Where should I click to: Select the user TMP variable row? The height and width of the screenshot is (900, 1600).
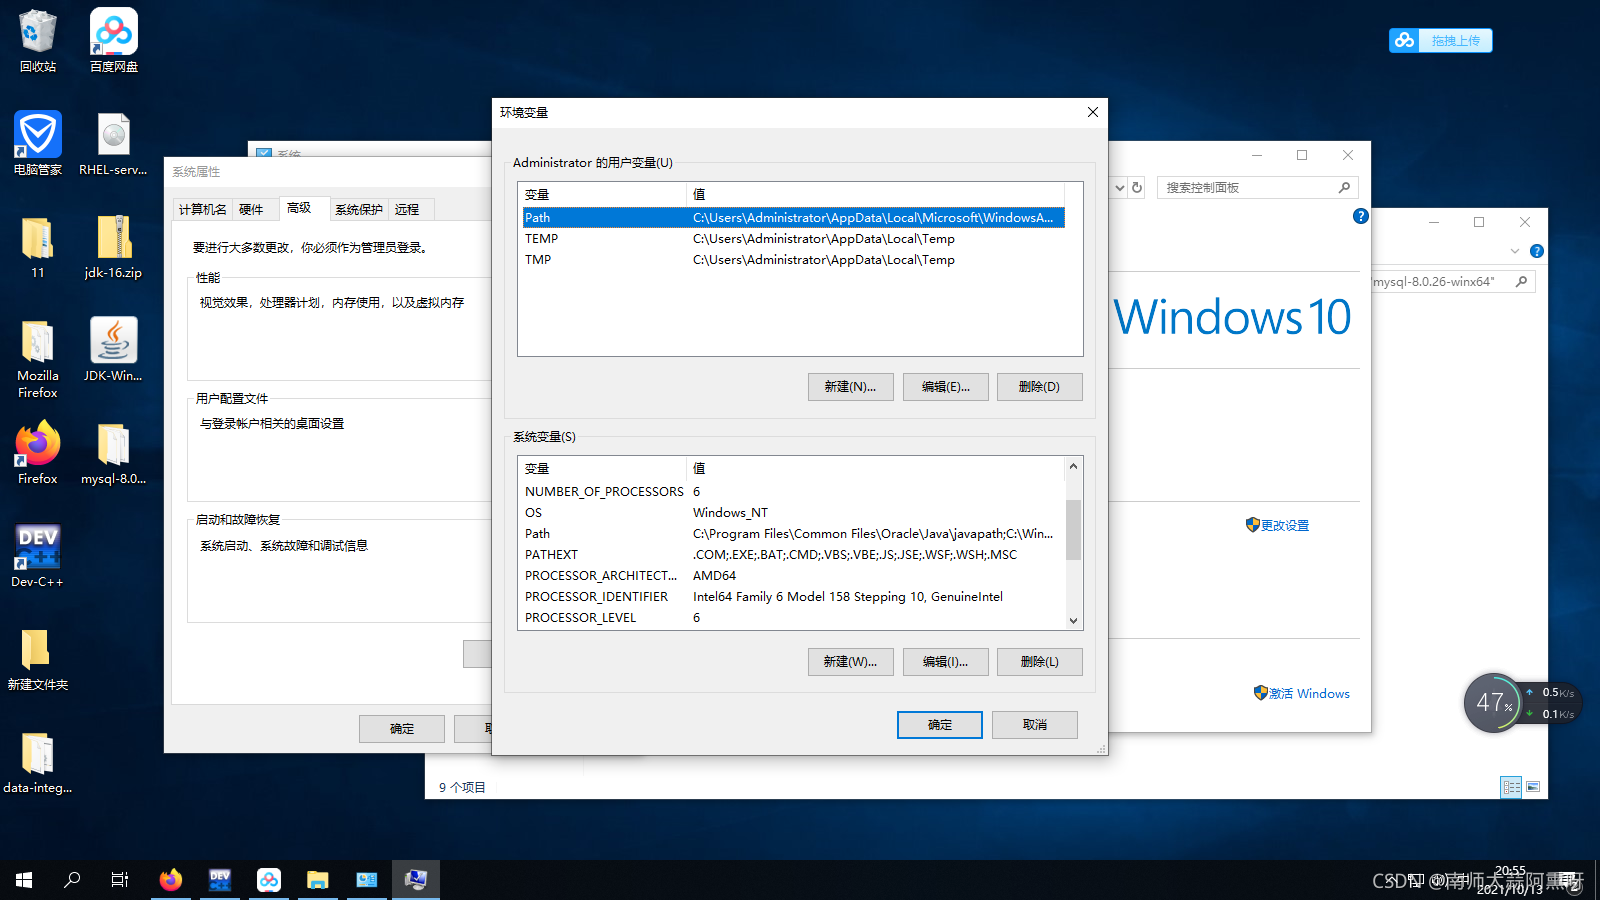tap(794, 259)
